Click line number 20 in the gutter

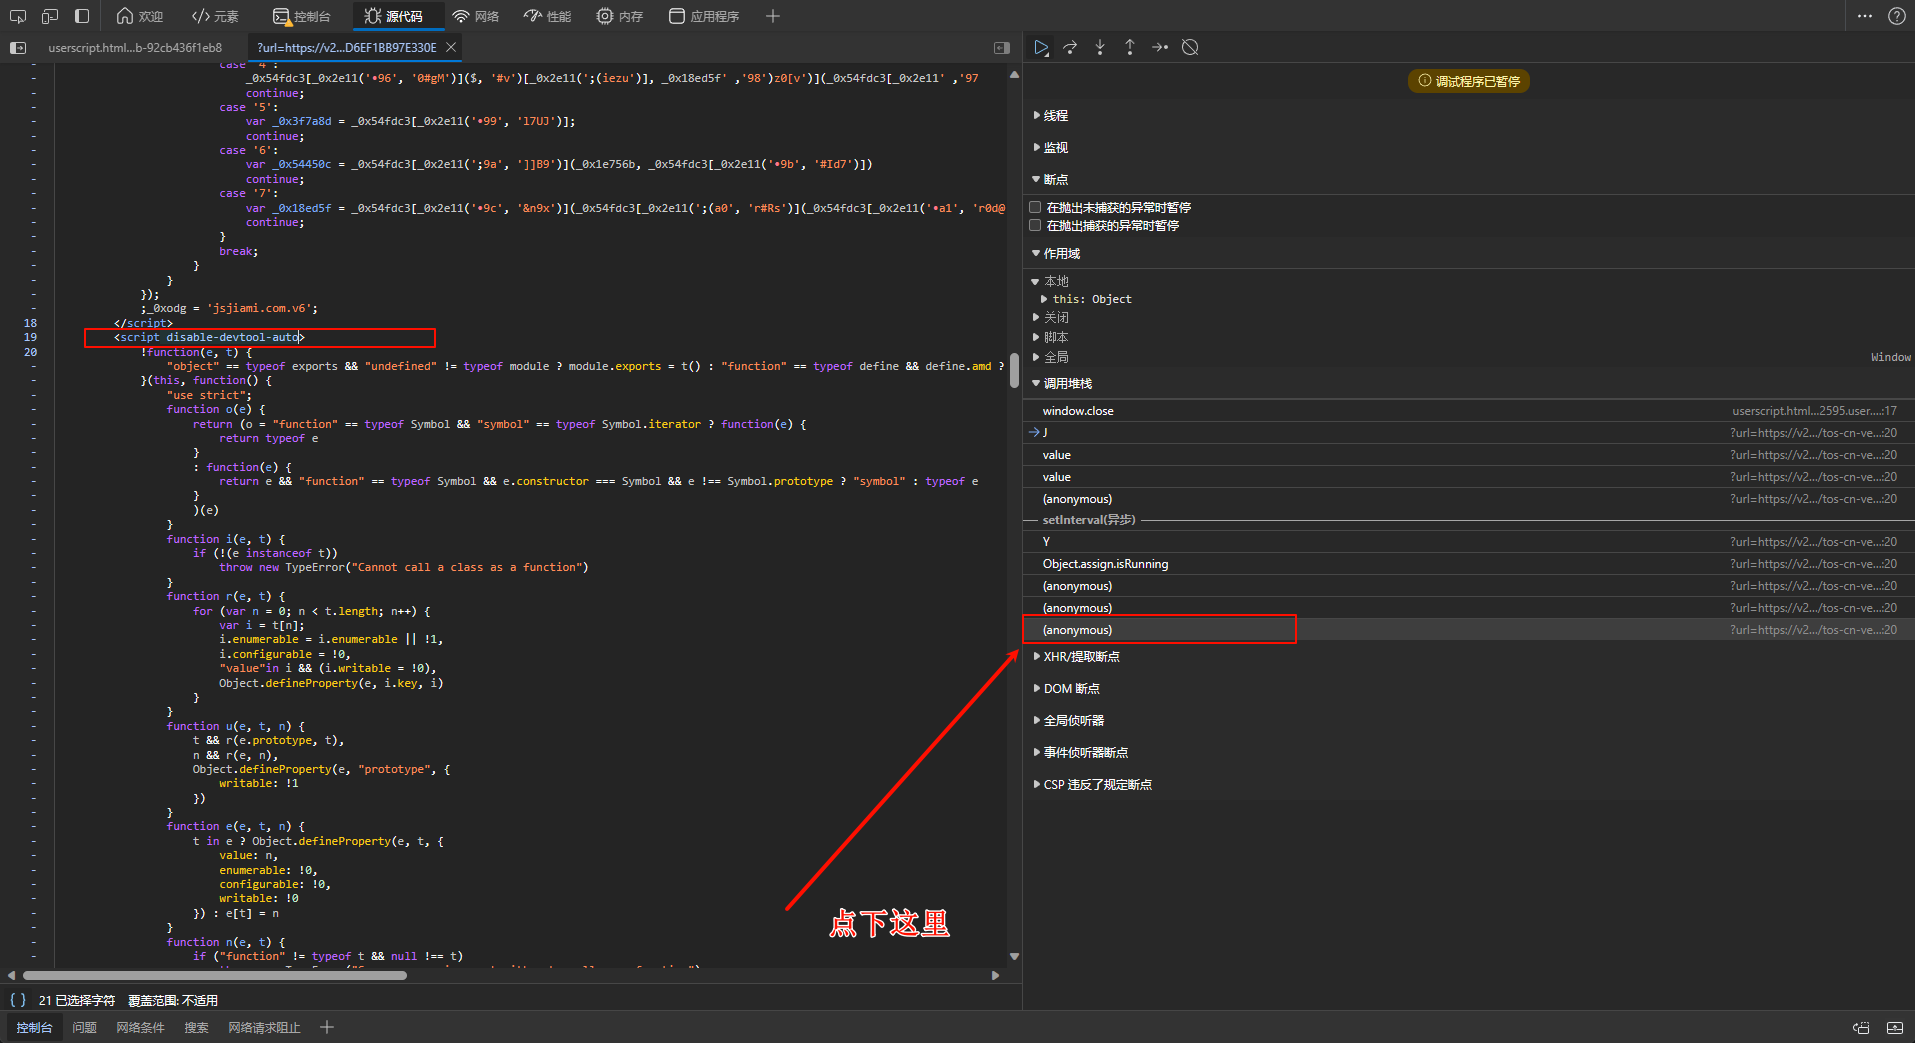30,352
